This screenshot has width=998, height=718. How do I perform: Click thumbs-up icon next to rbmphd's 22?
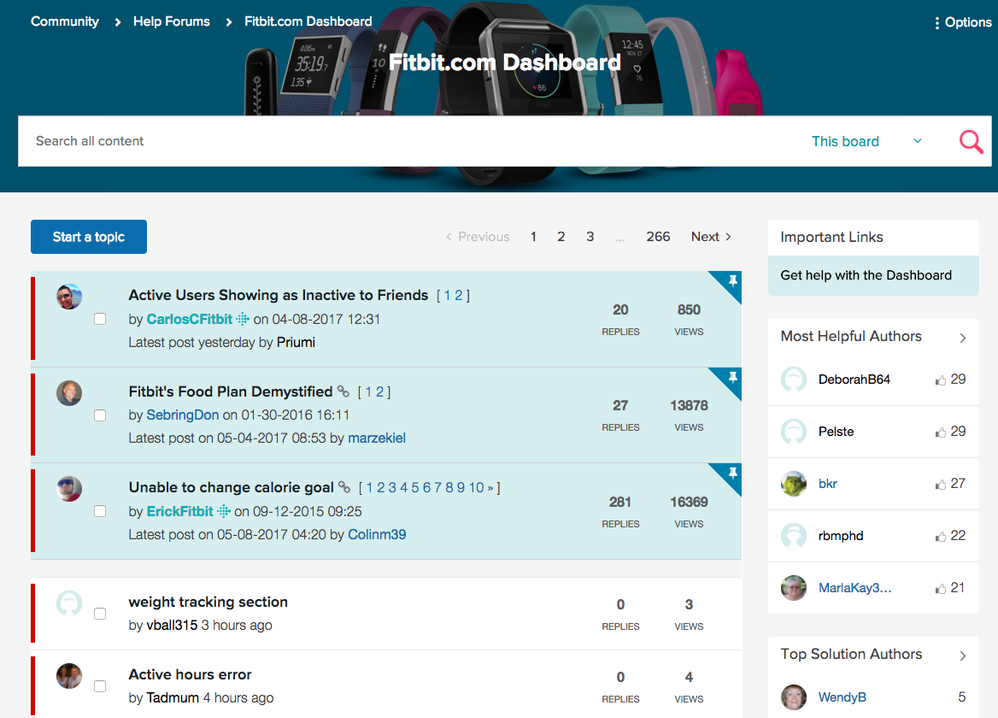click(940, 537)
